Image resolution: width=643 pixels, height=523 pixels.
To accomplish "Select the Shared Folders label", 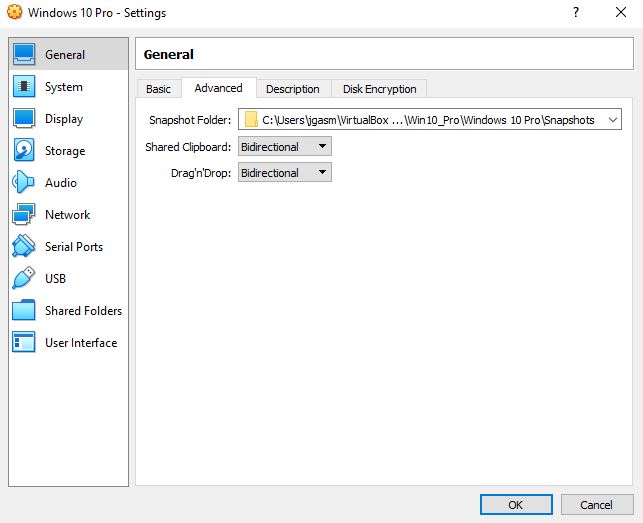I will pyautogui.click(x=83, y=311).
